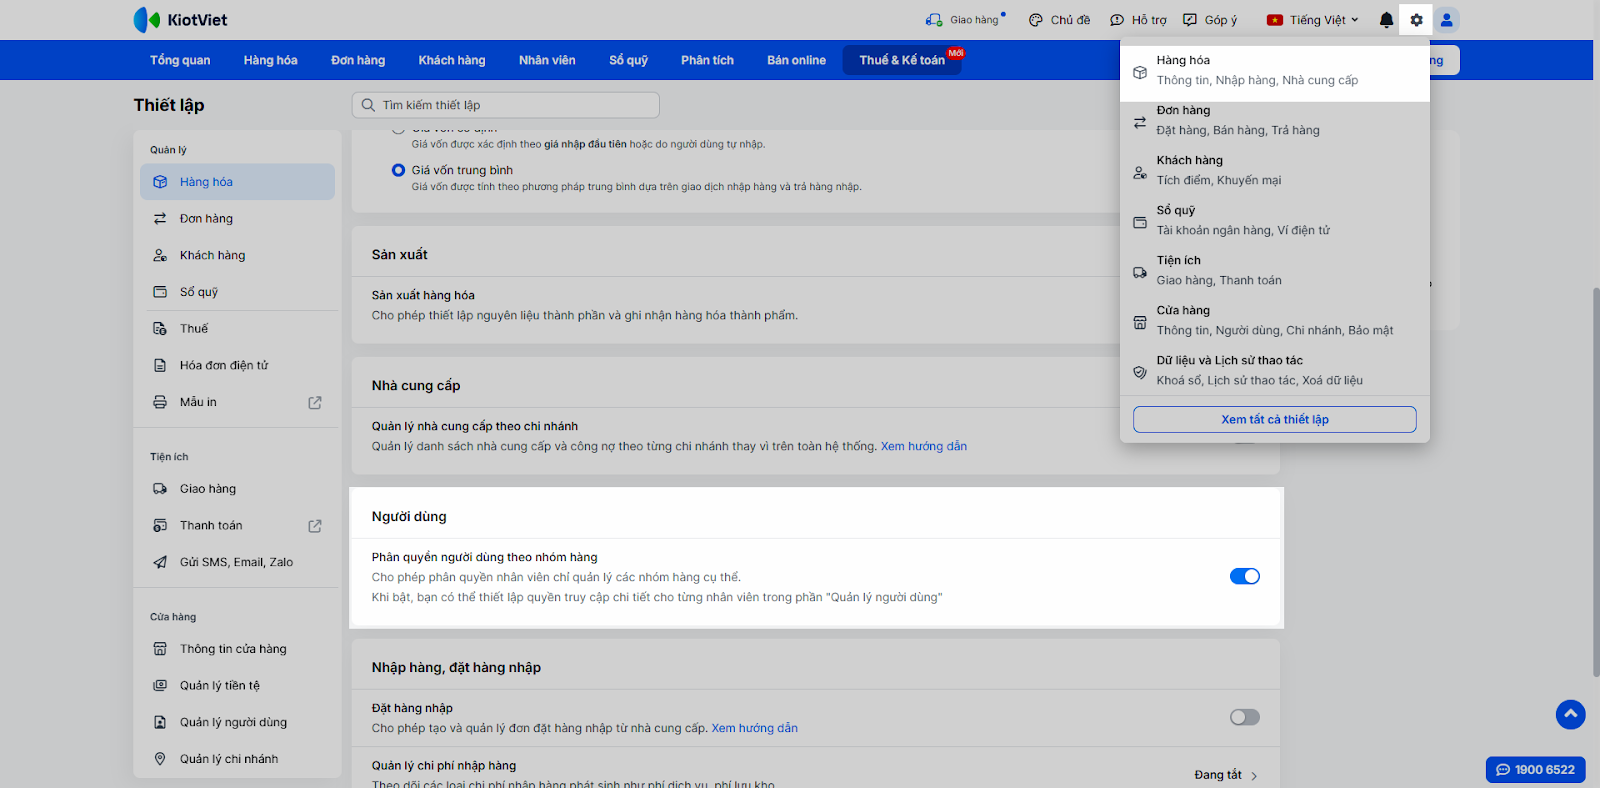Open the Tiếng Việt language dropdown
The image size is (1600, 788).
tap(1312, 20)
